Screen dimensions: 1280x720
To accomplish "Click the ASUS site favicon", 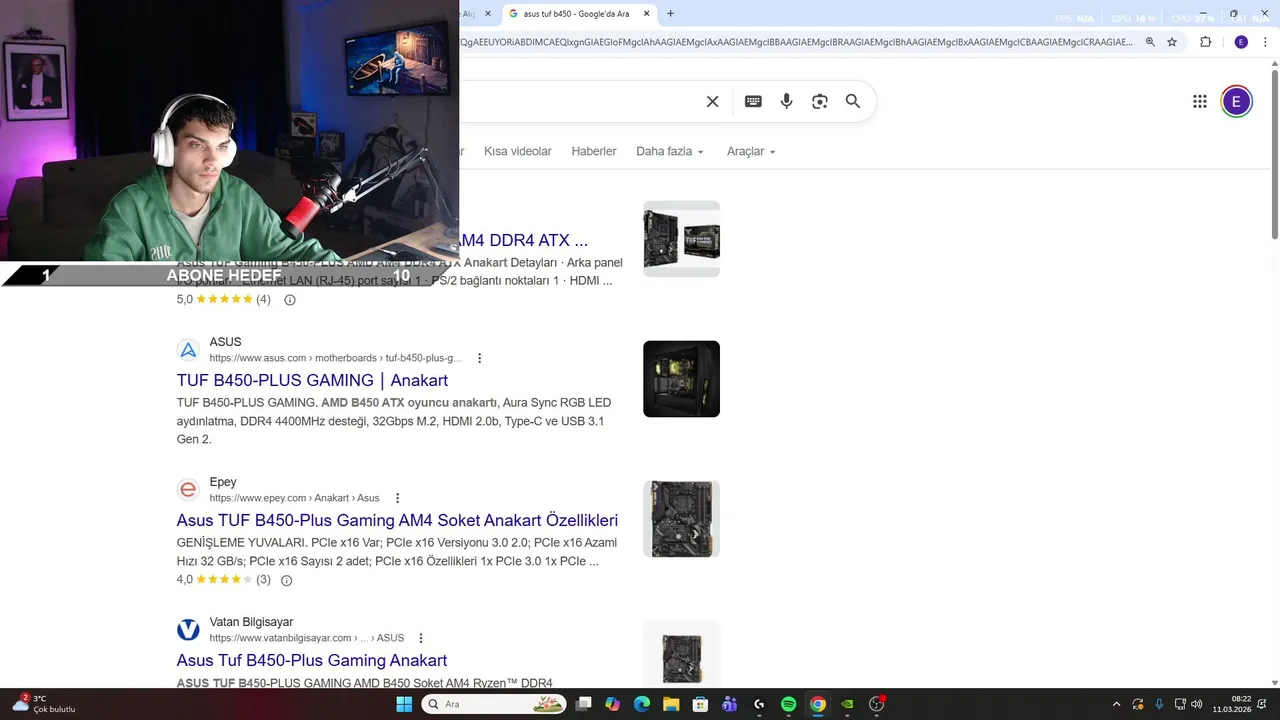I will tap(188, 350).
